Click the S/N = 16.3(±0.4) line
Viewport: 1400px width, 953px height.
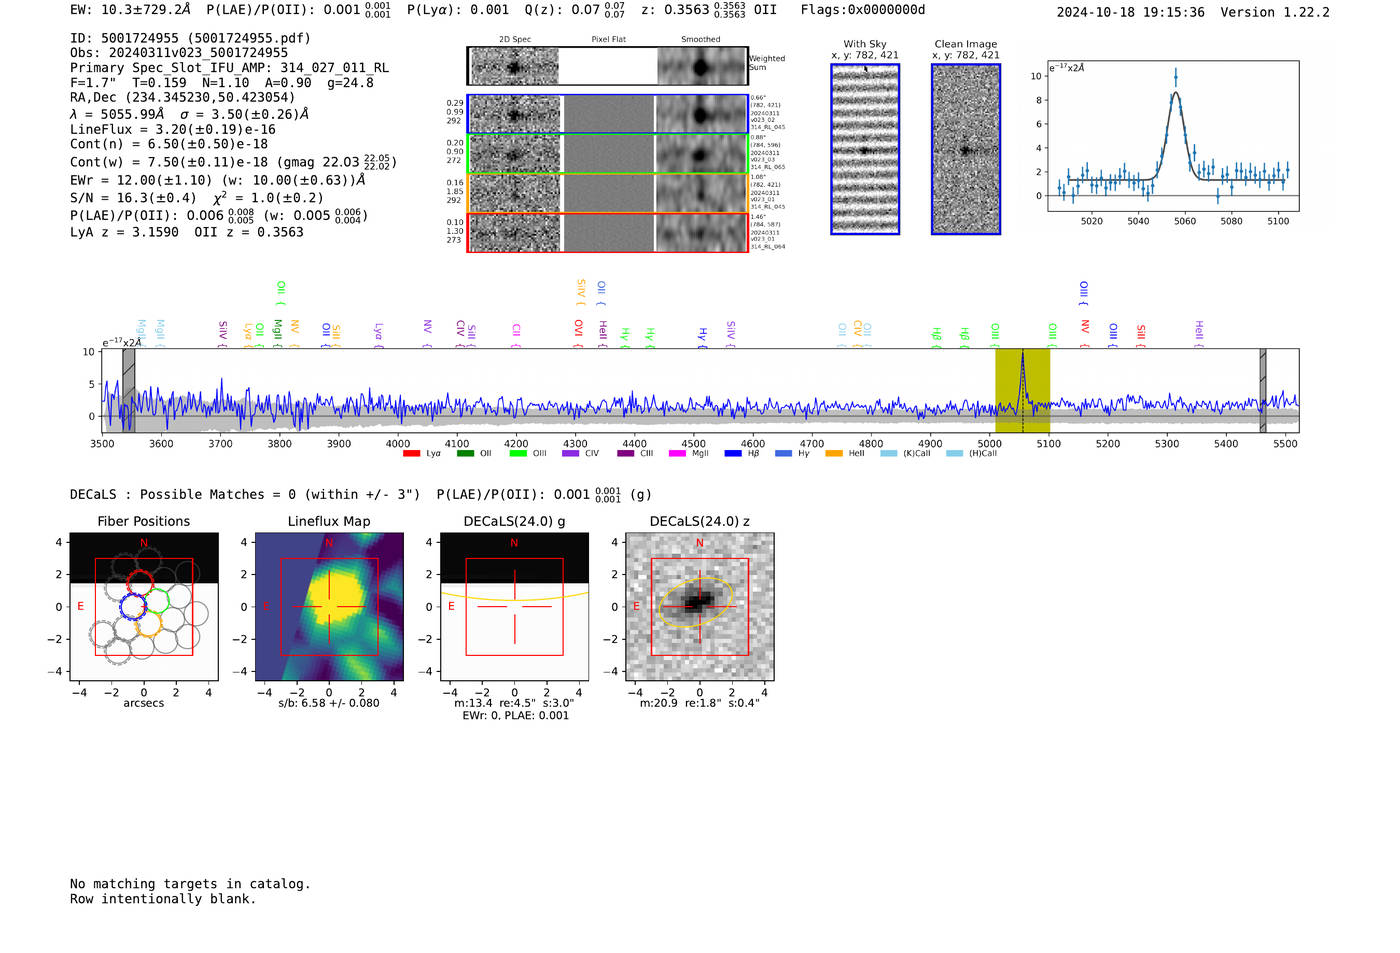tap(197, 197)
